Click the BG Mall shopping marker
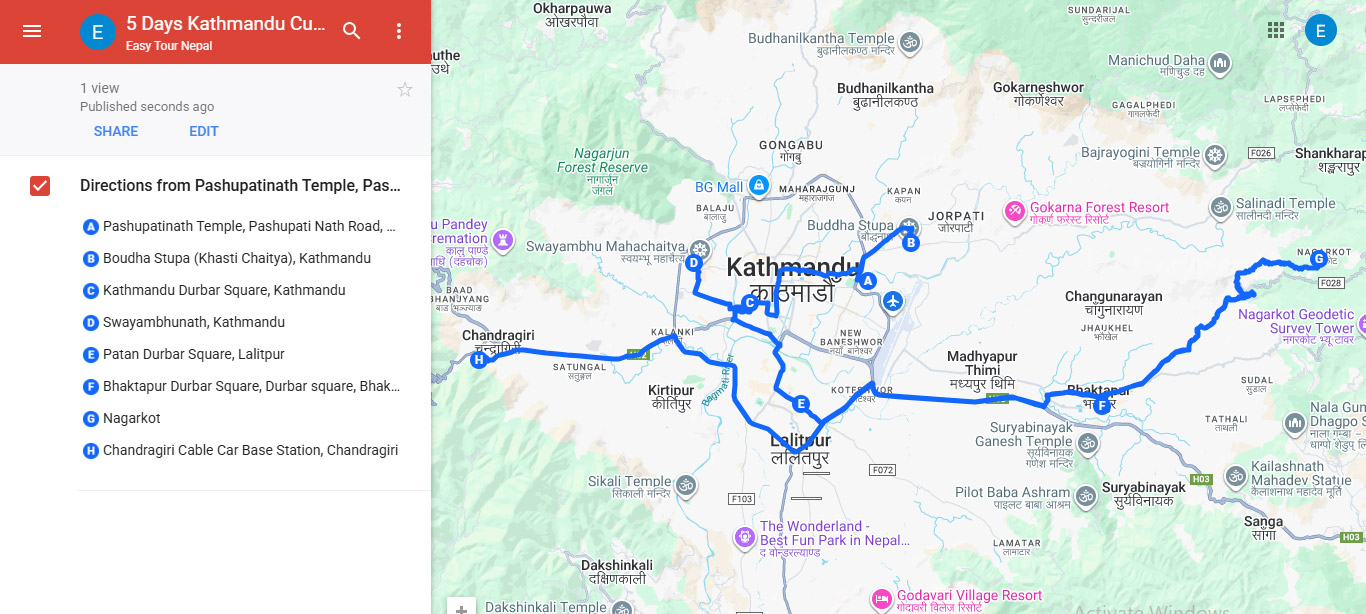 759,186
